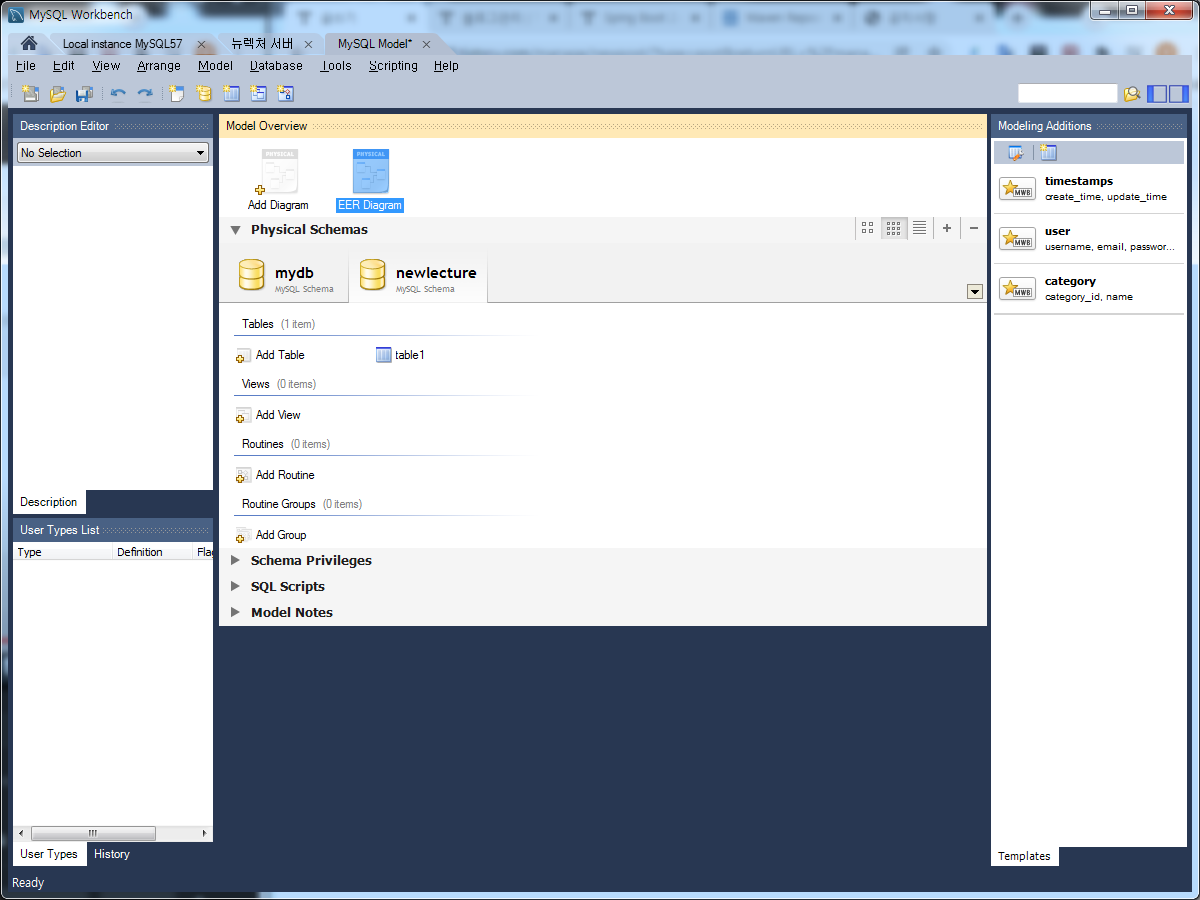Open the View menu
The width and height of the screenshot is (1200, 900).
click(106, 66)
